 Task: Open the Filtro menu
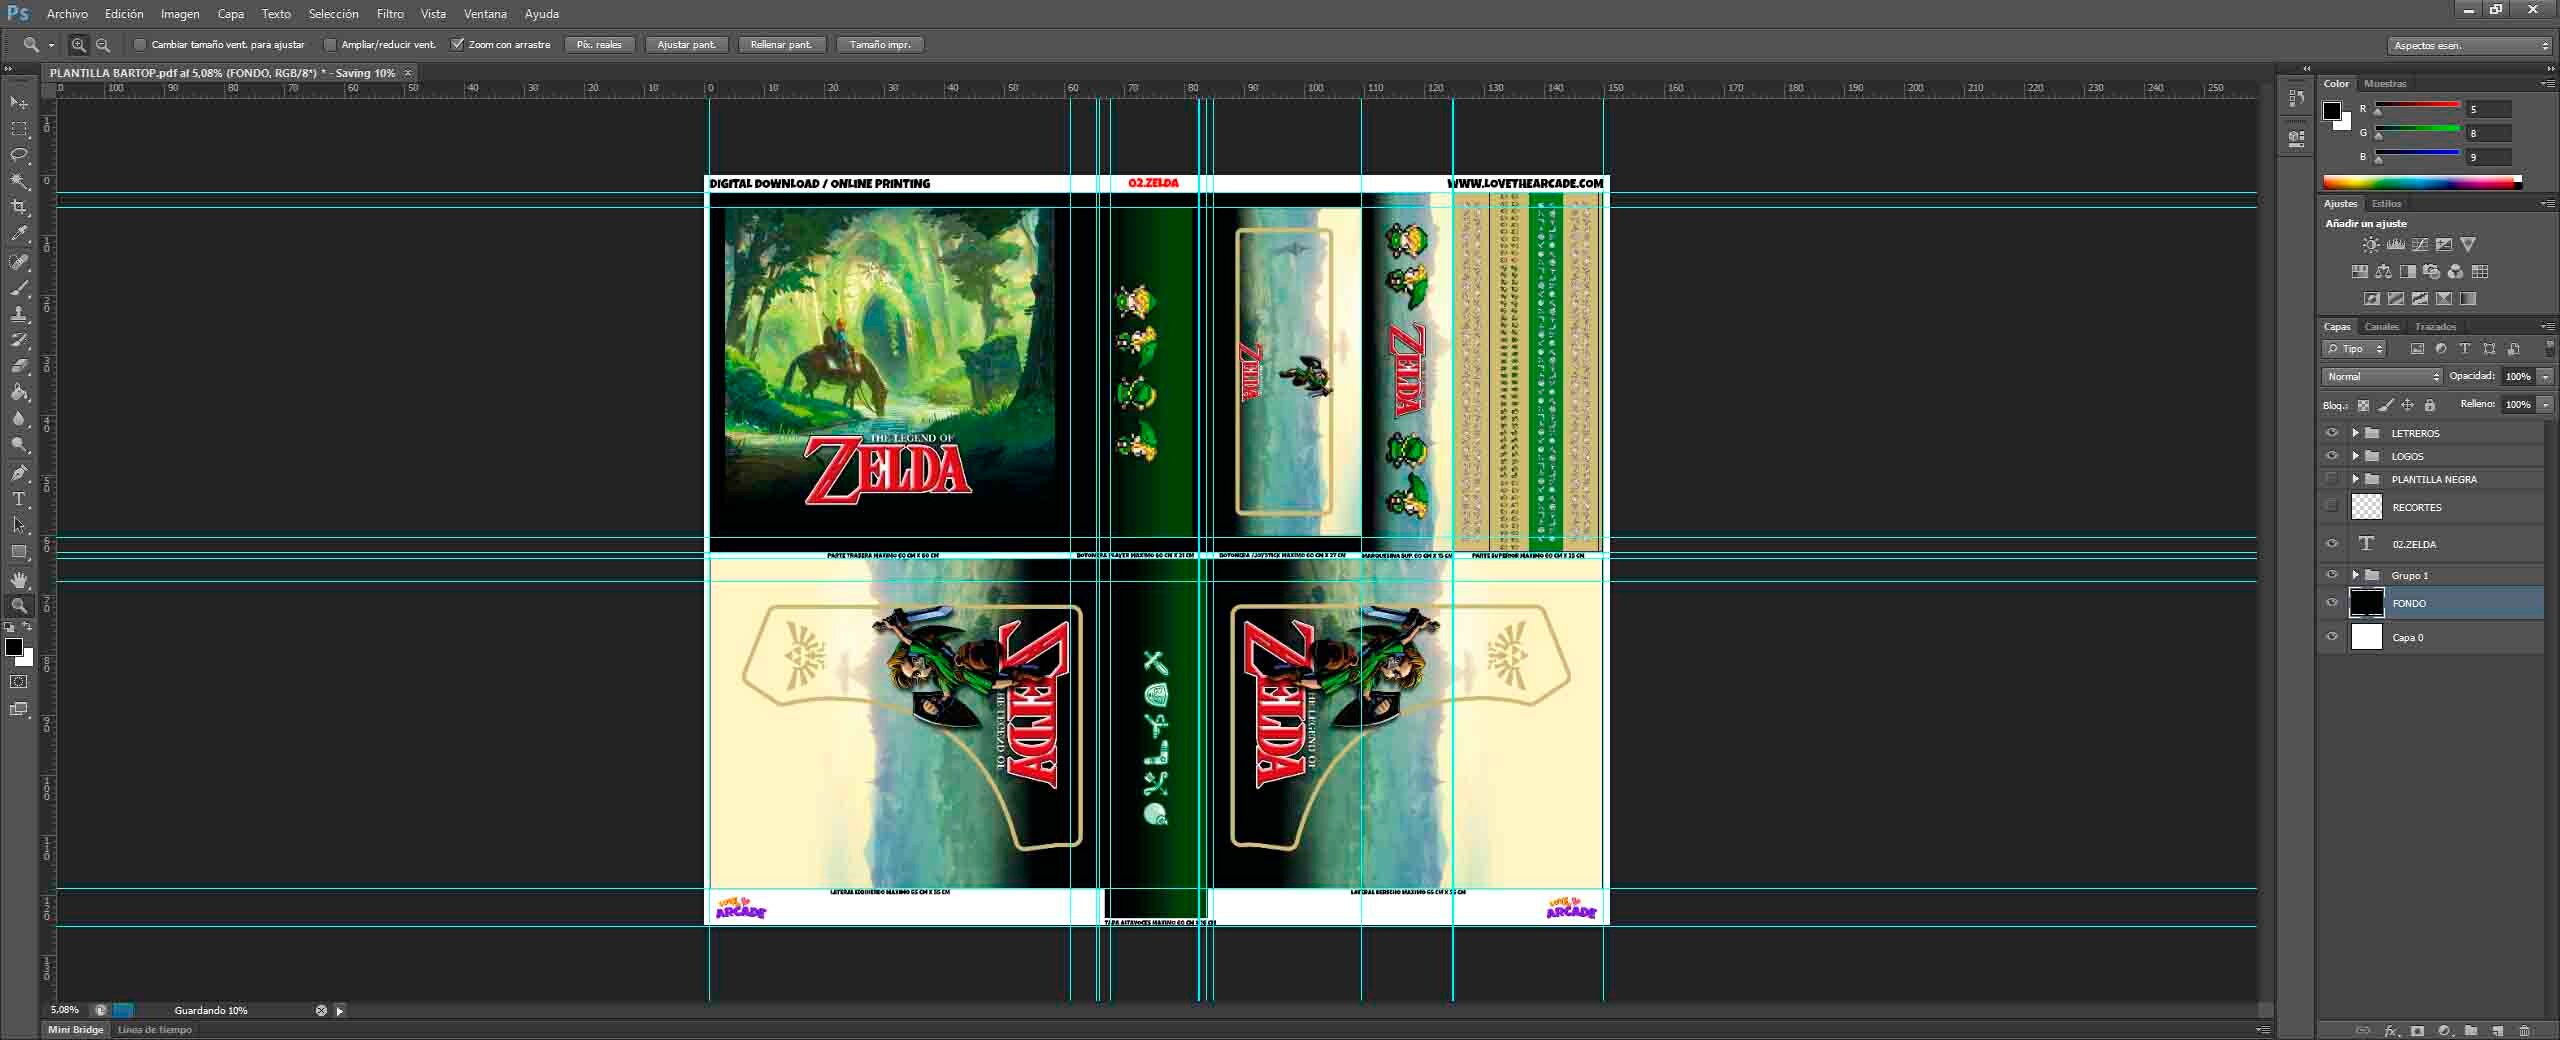(389, 13)
